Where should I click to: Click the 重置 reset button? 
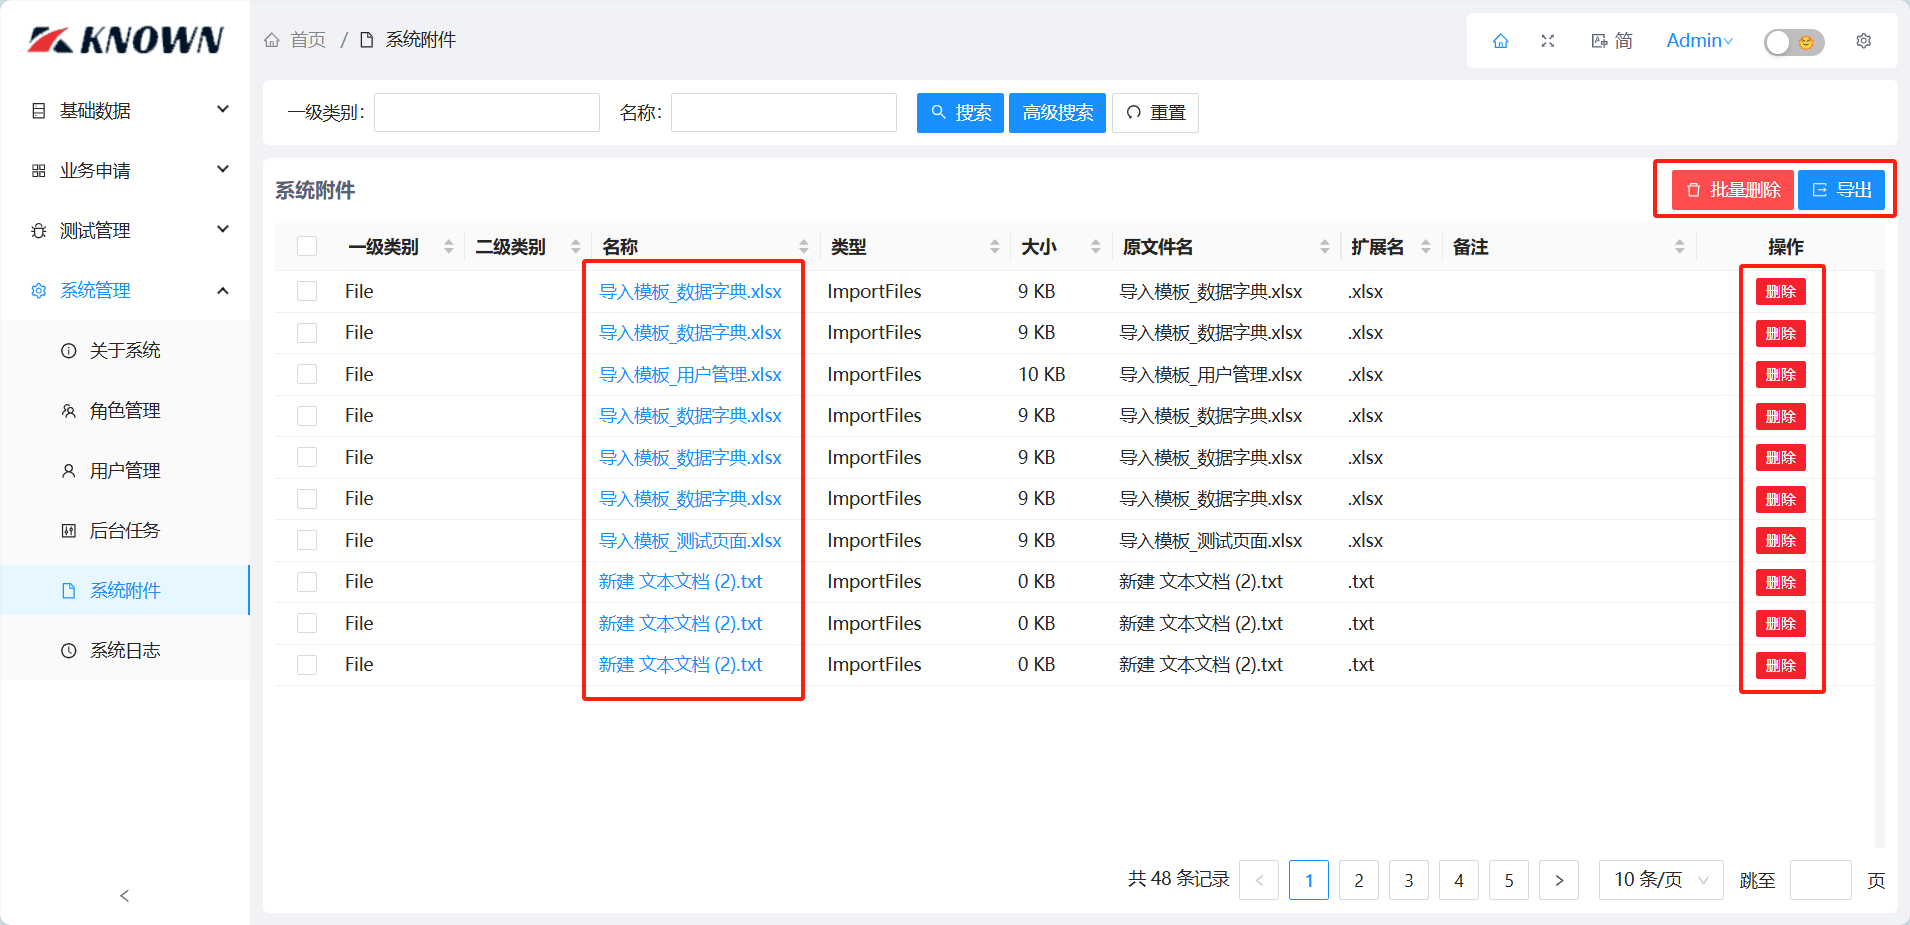coord(1155,112)
